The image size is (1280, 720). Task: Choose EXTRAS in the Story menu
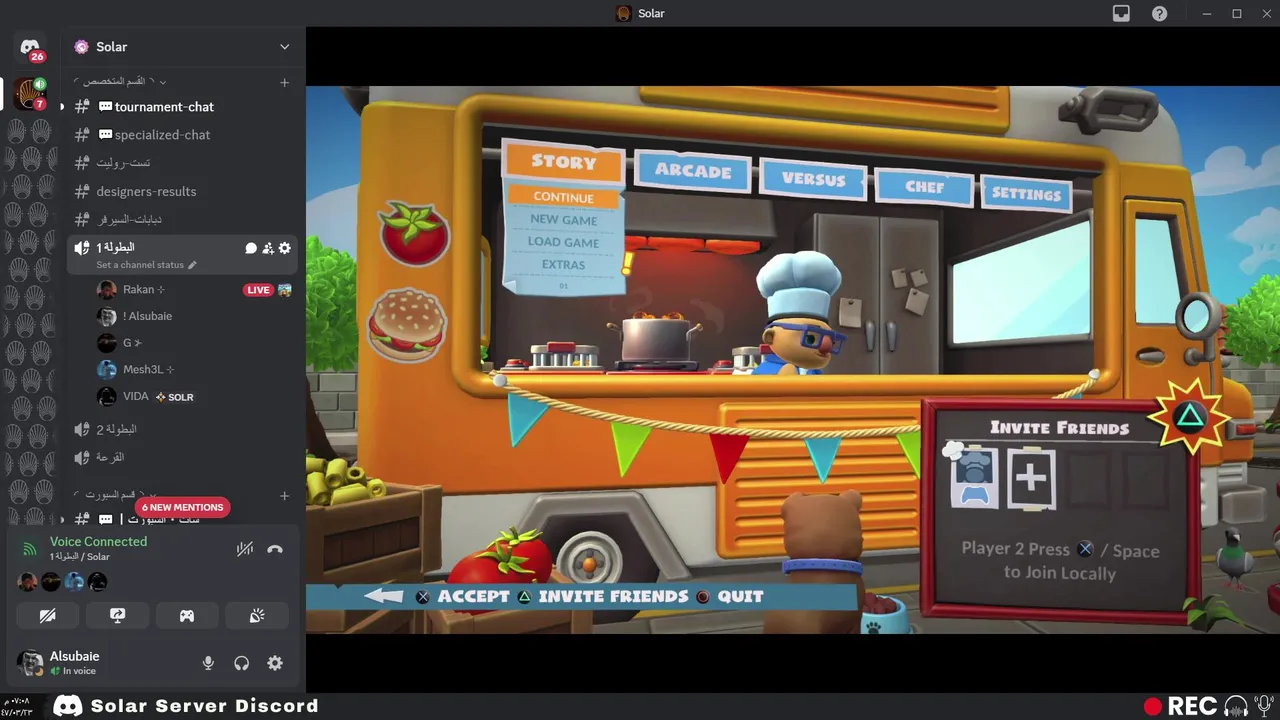click(563, 265)
